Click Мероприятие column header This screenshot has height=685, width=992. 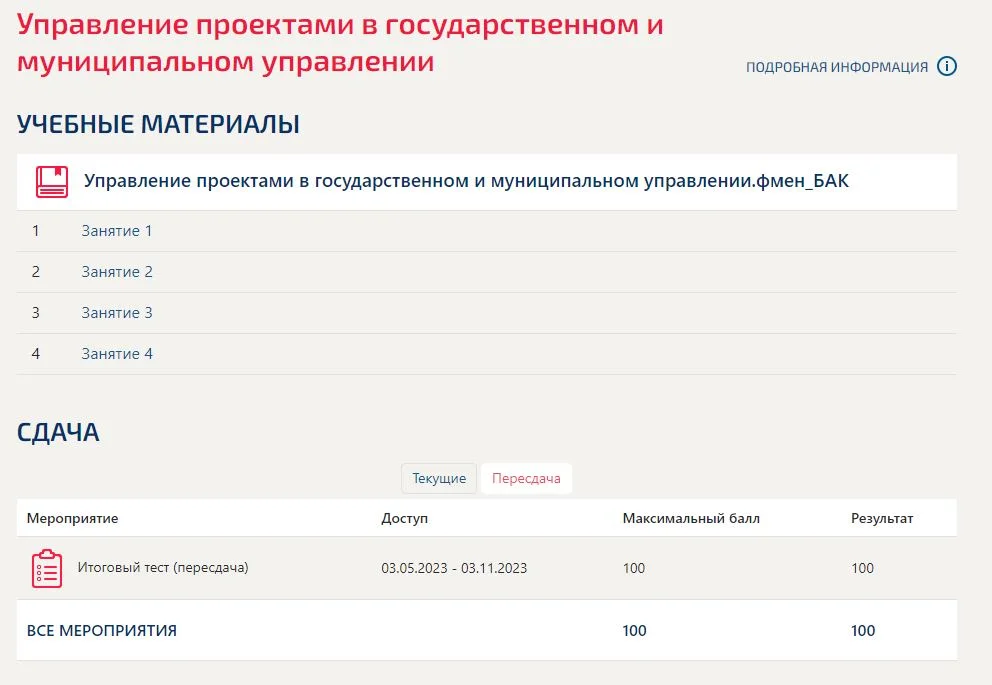(73, 519)
